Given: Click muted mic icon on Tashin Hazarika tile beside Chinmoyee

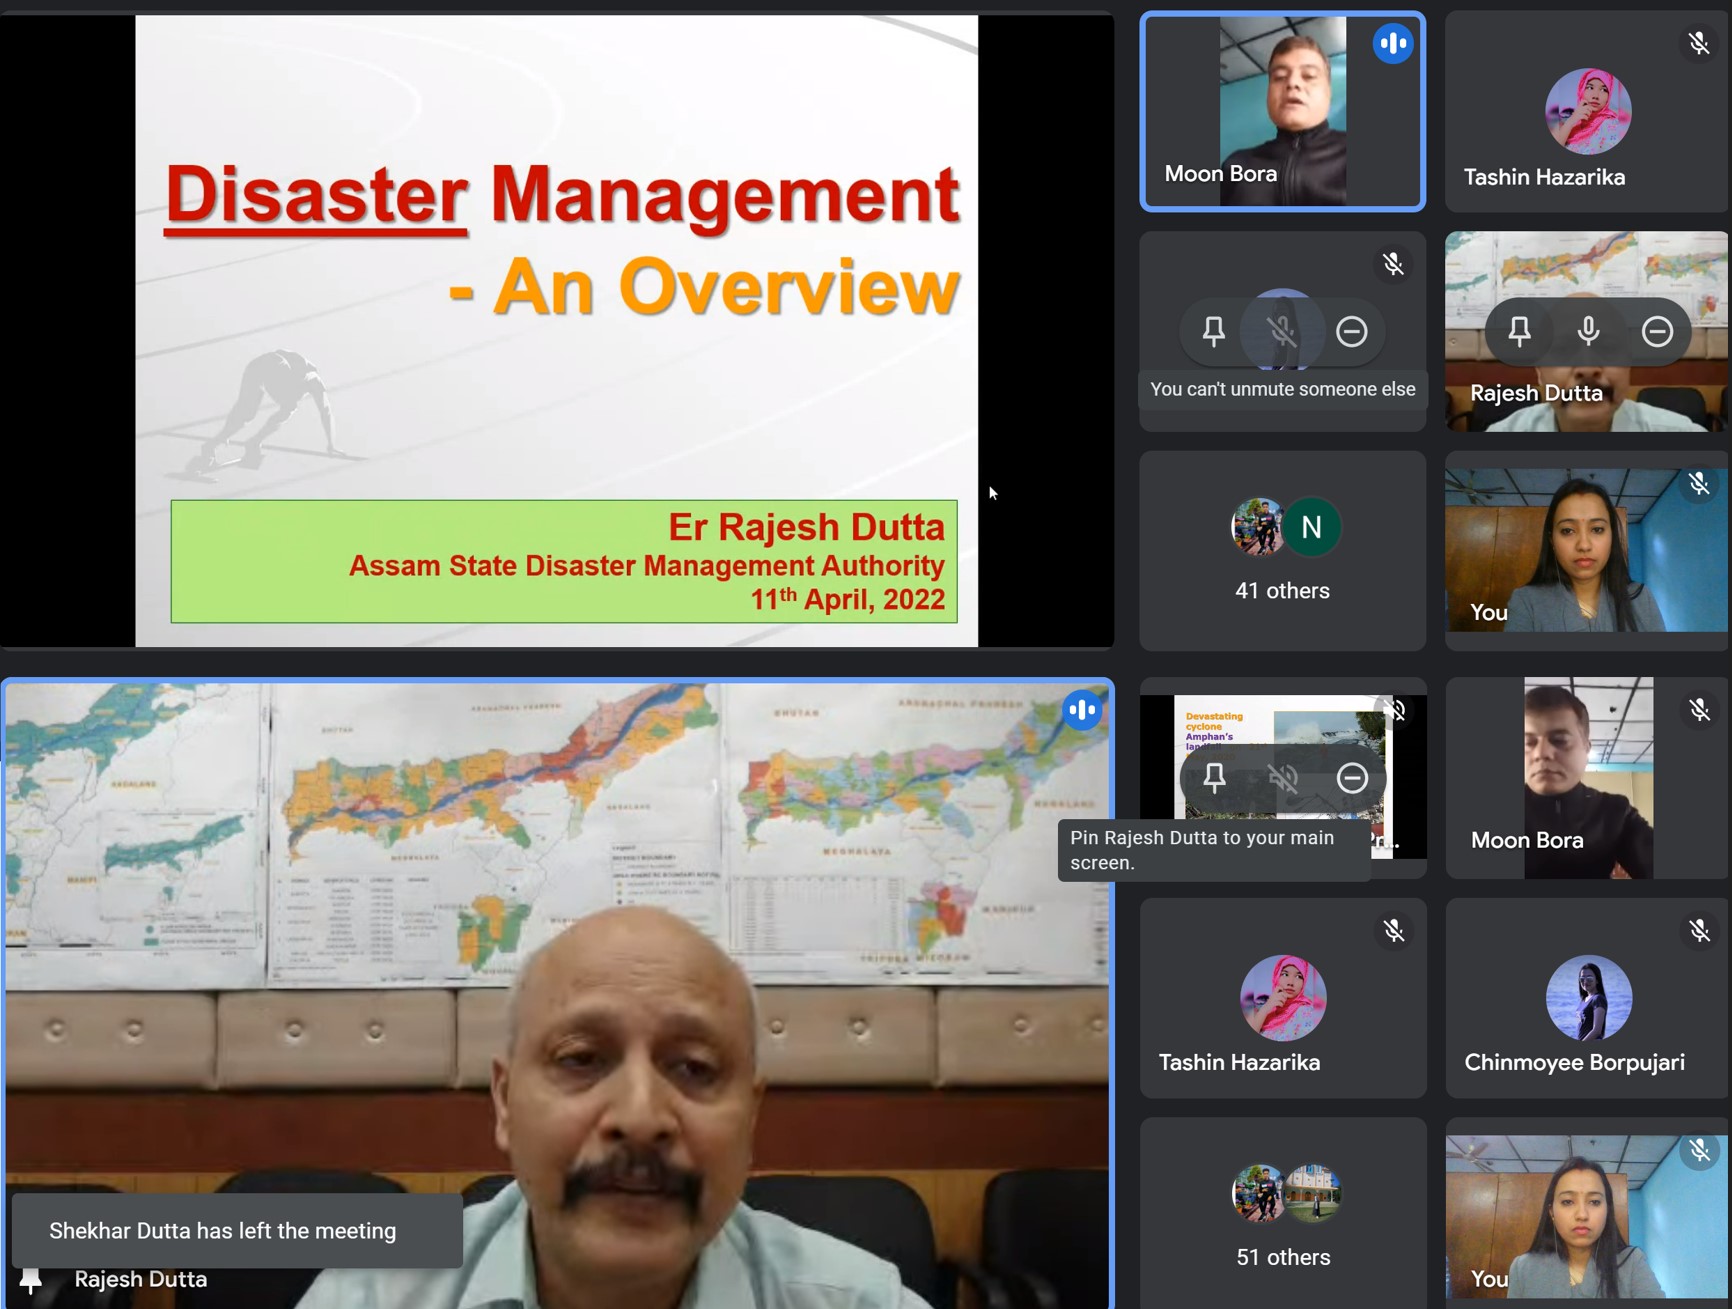Looking at the screenshot, I should pyautogui.click(x=1393, y=931).
